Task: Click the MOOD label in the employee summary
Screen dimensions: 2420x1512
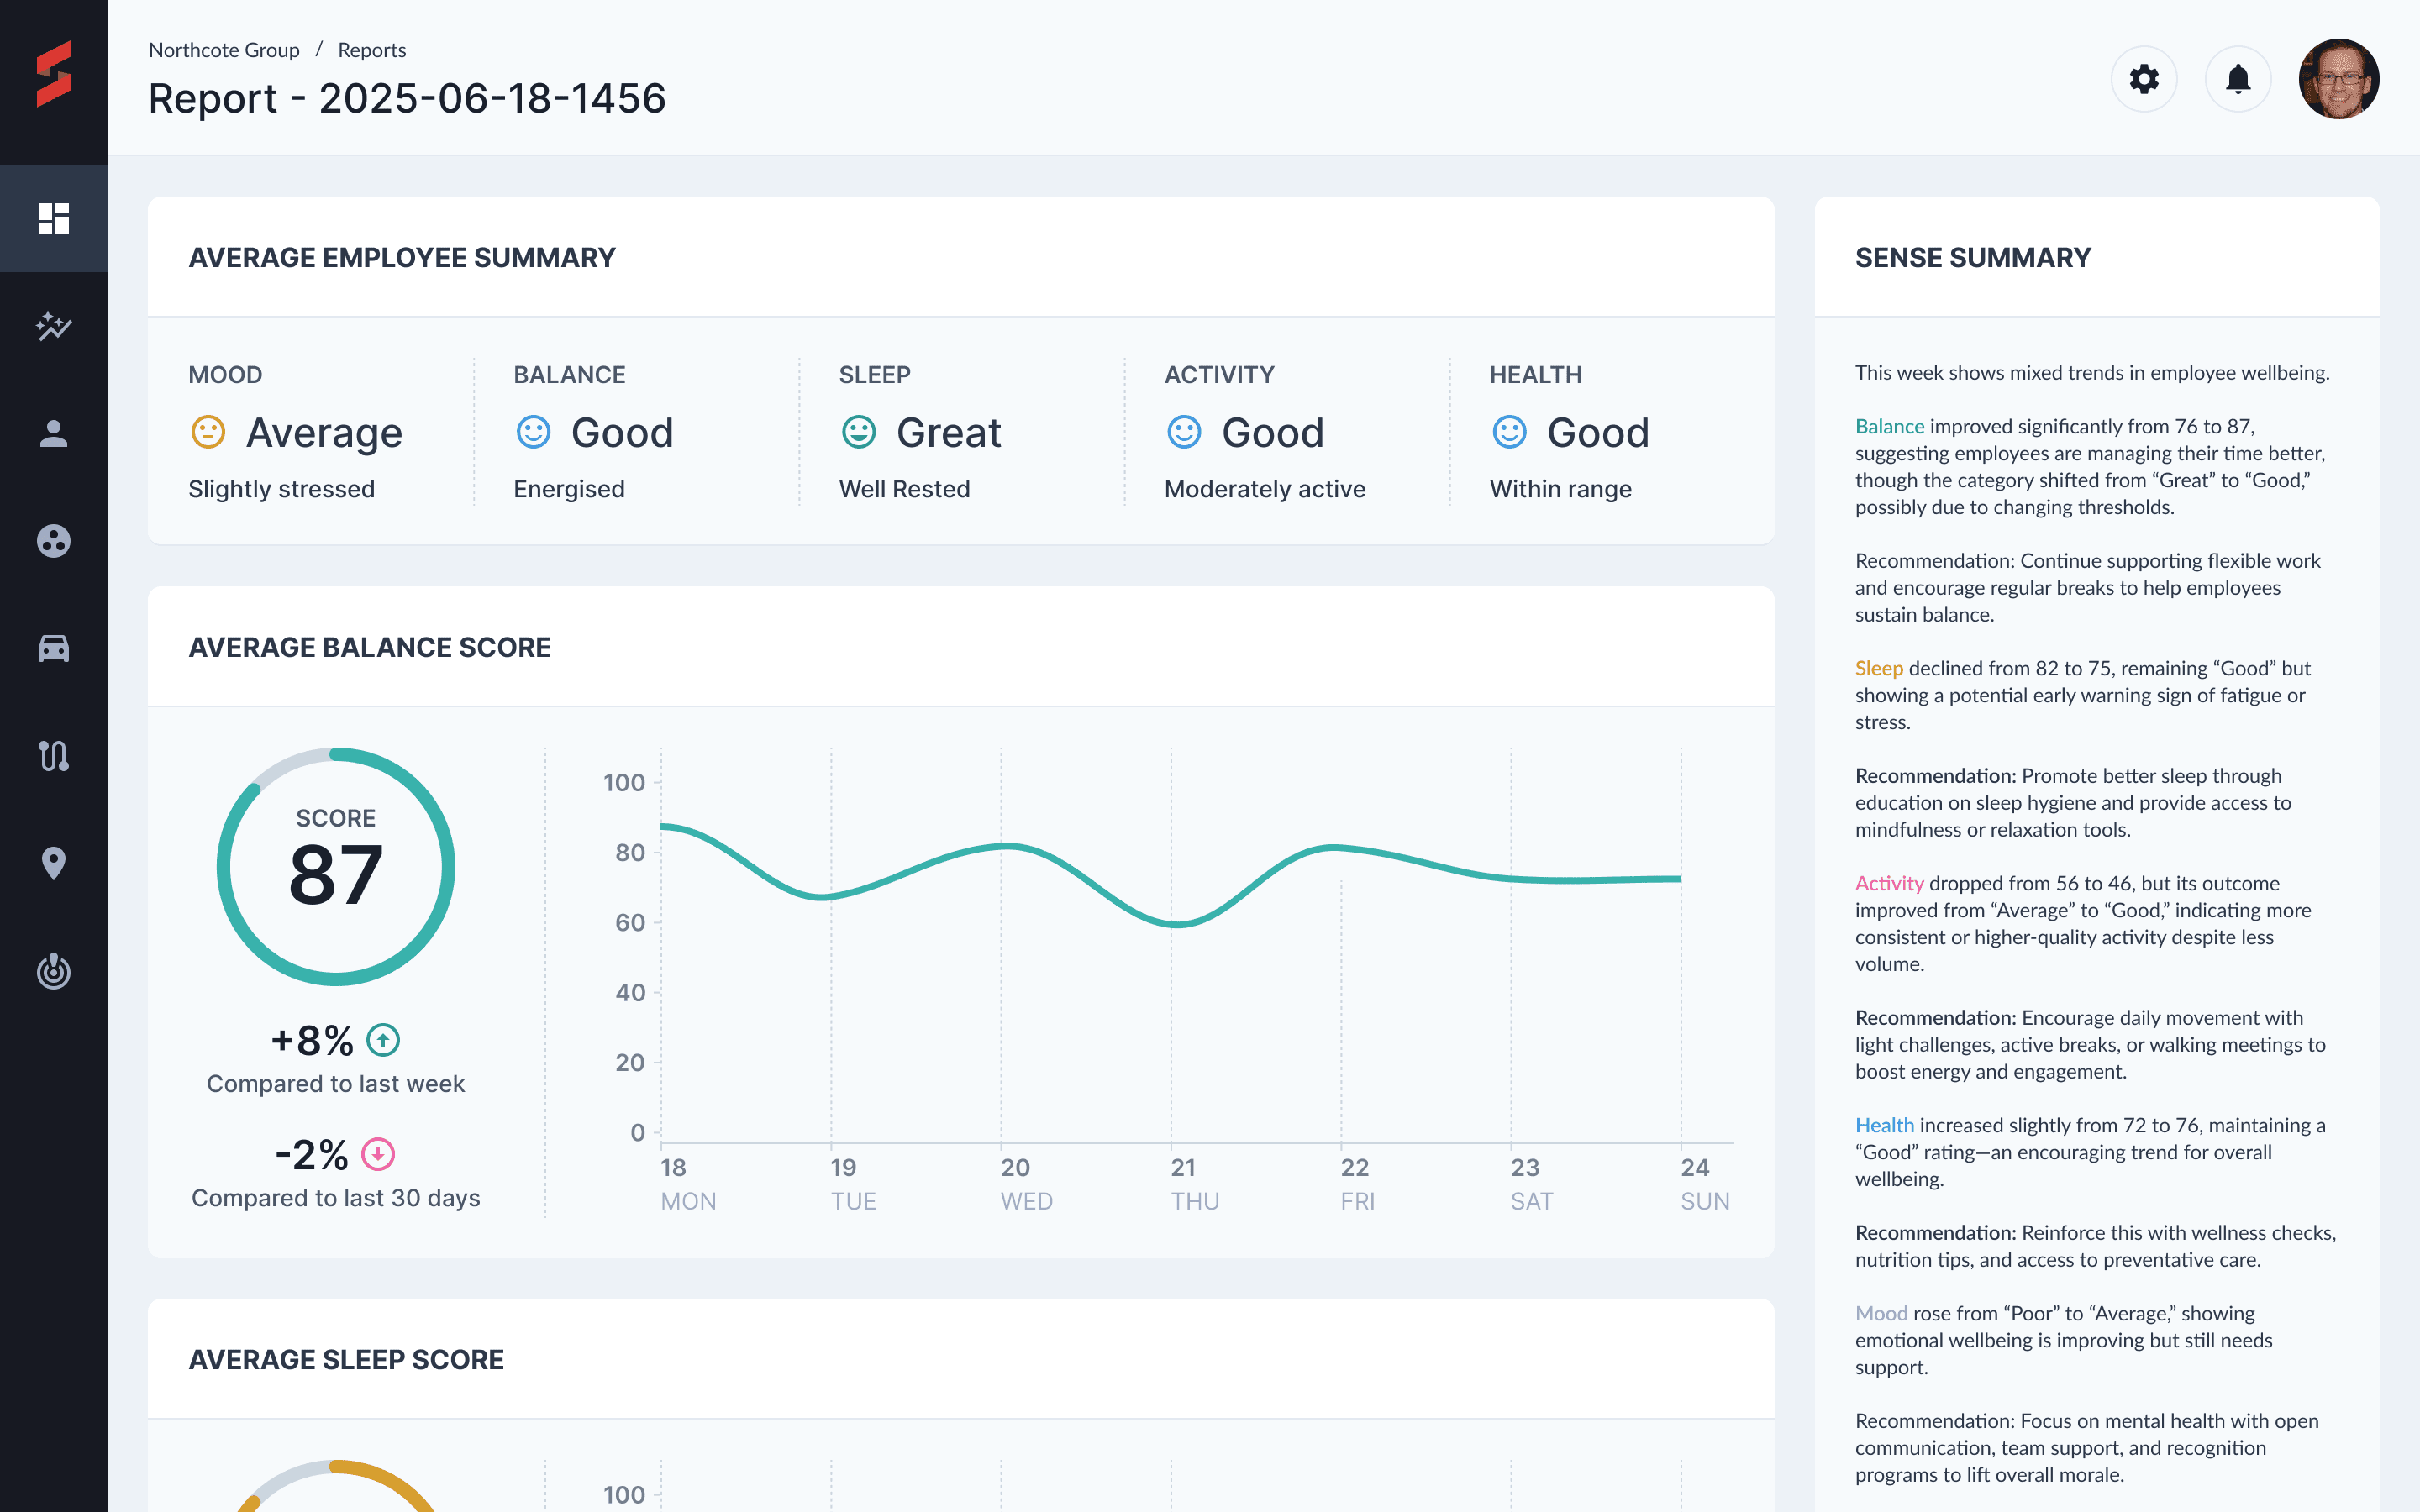Action: point(225,374)
